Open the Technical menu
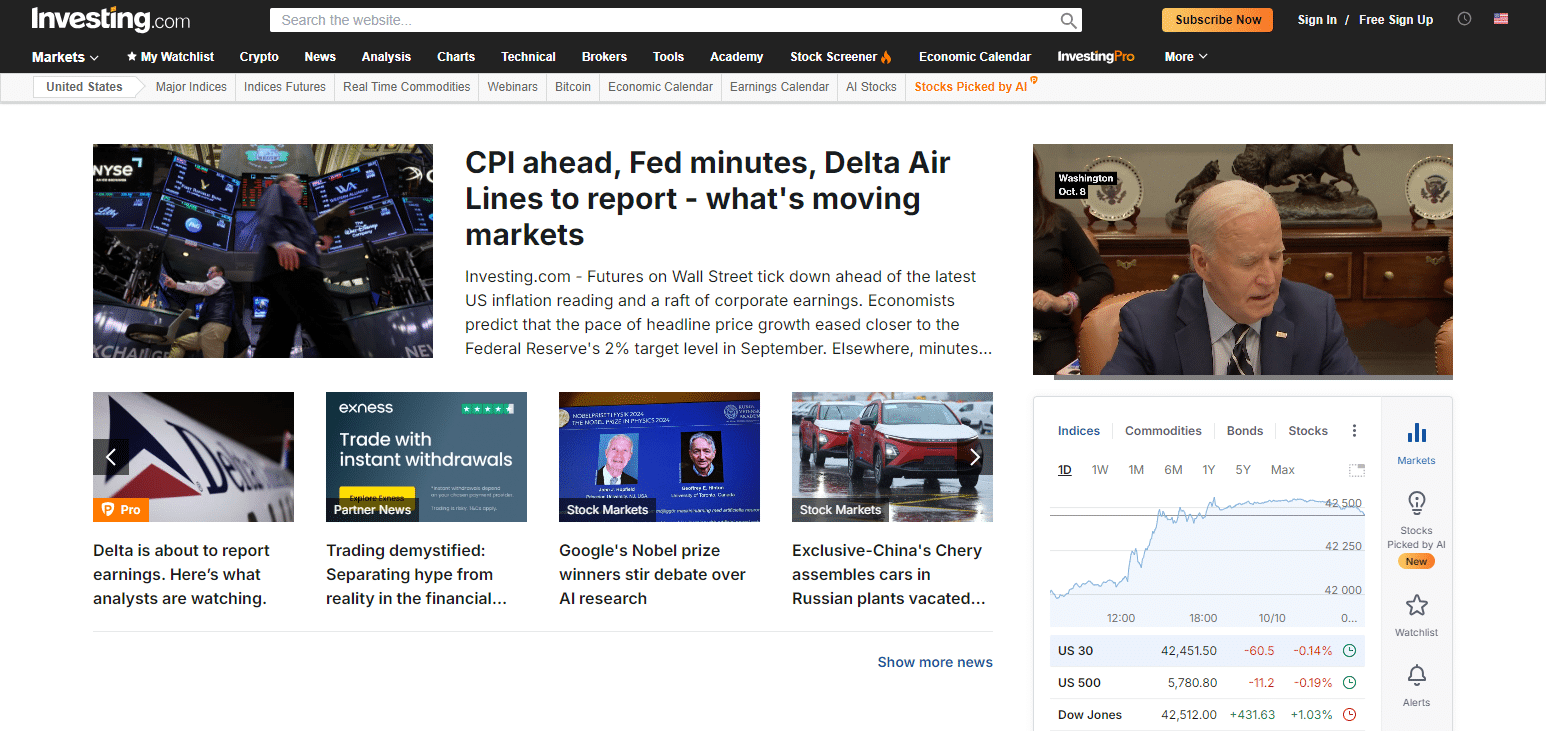This screenshot has width=1546, height=731. point(528,57)
